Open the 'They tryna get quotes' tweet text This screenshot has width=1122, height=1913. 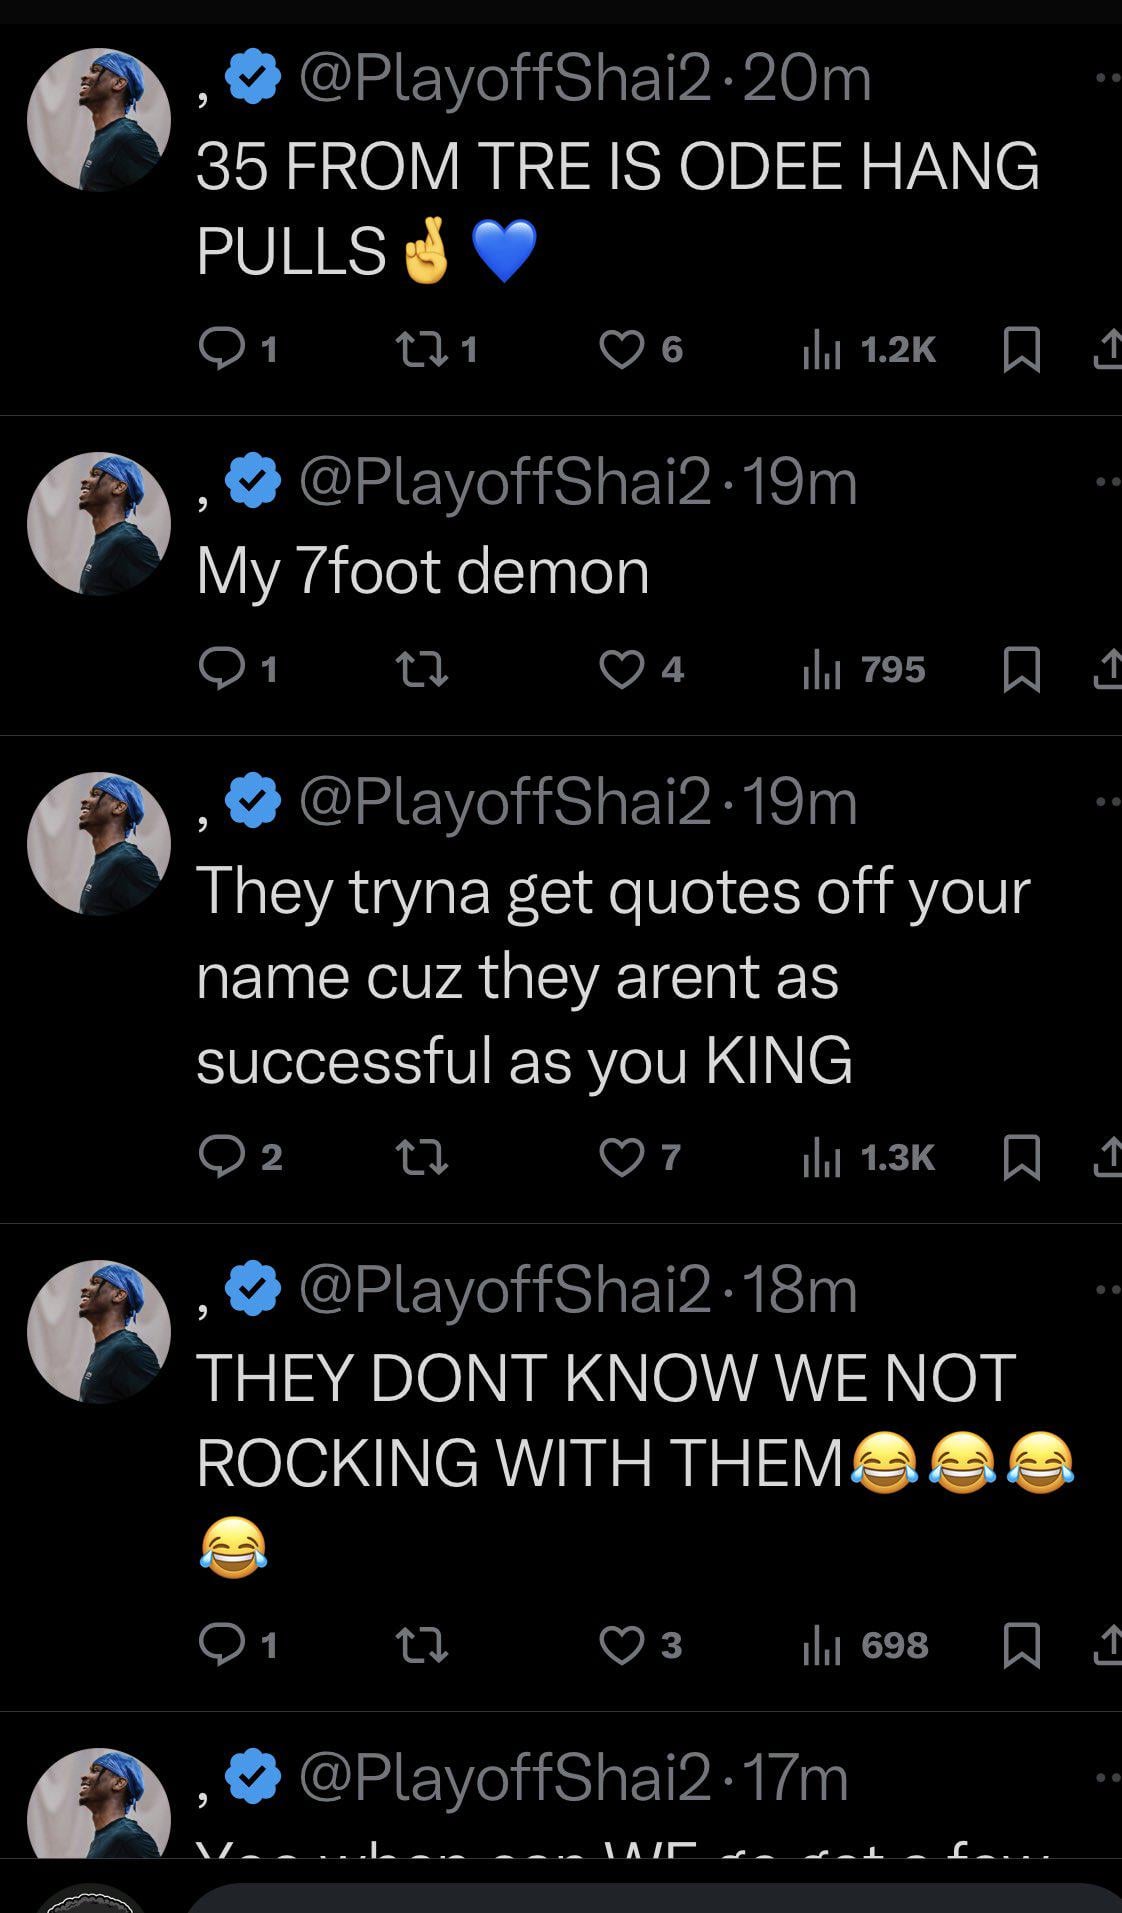(x=612, y=975)
